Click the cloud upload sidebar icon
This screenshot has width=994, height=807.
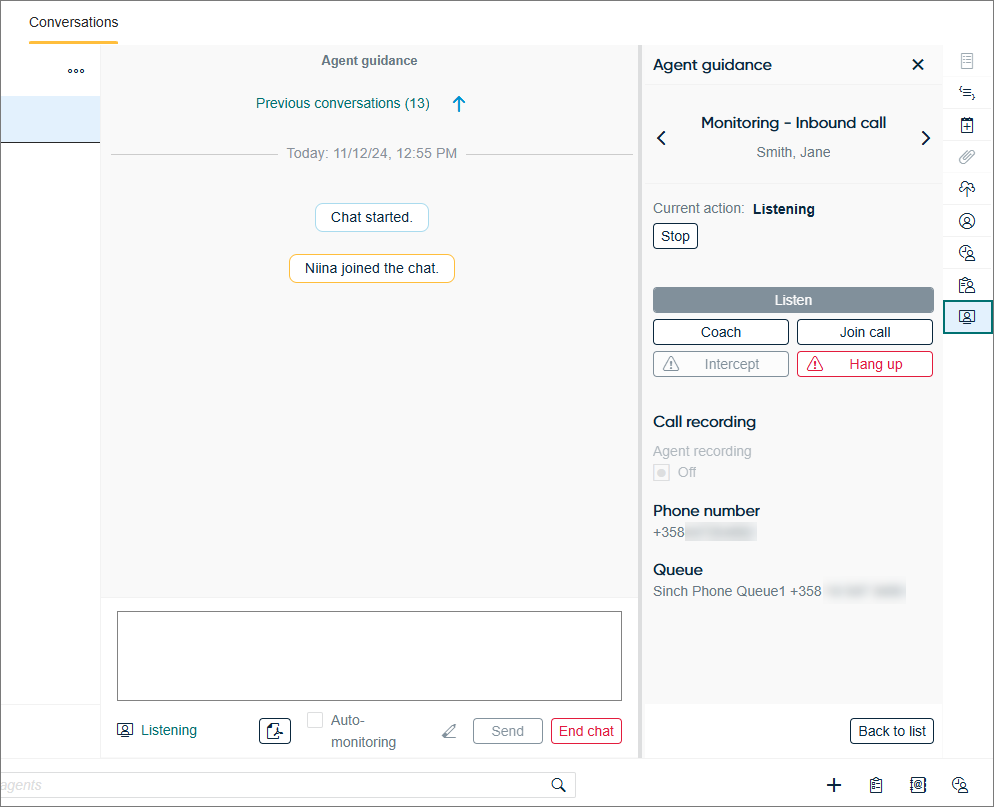pyautogui.click(x=967, y=189)
